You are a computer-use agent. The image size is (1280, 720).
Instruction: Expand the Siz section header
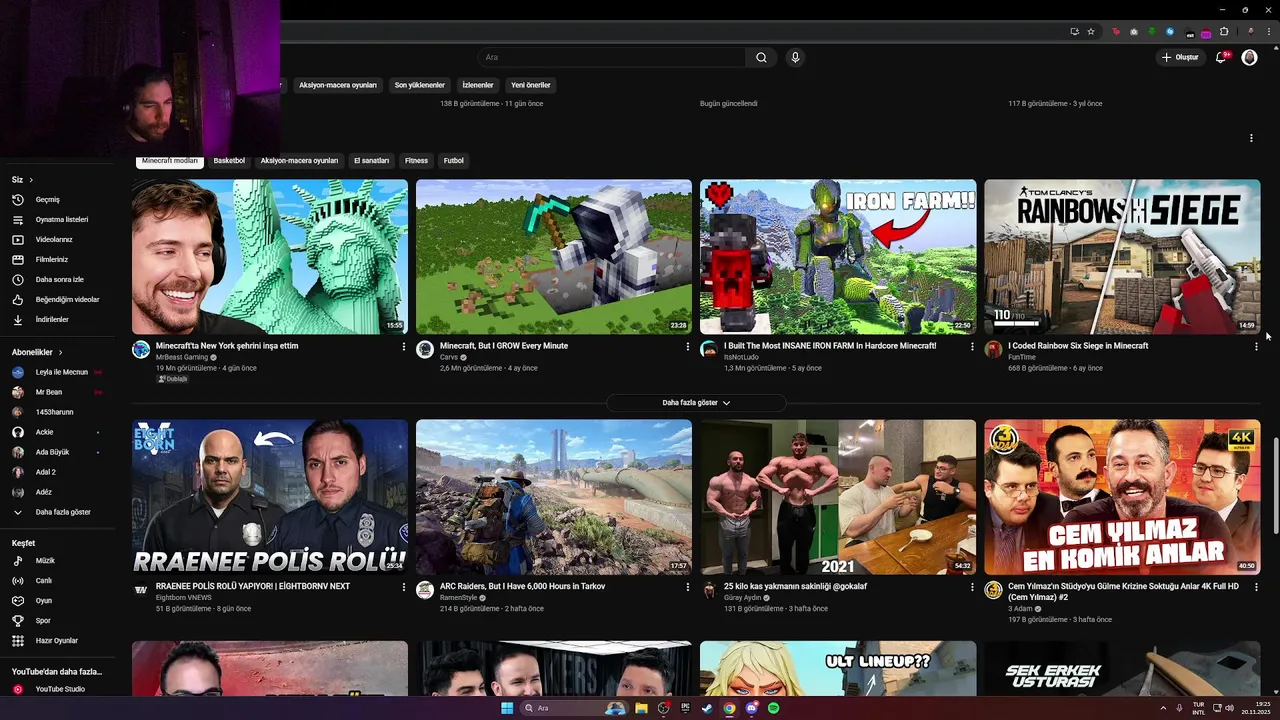[23, 180]
